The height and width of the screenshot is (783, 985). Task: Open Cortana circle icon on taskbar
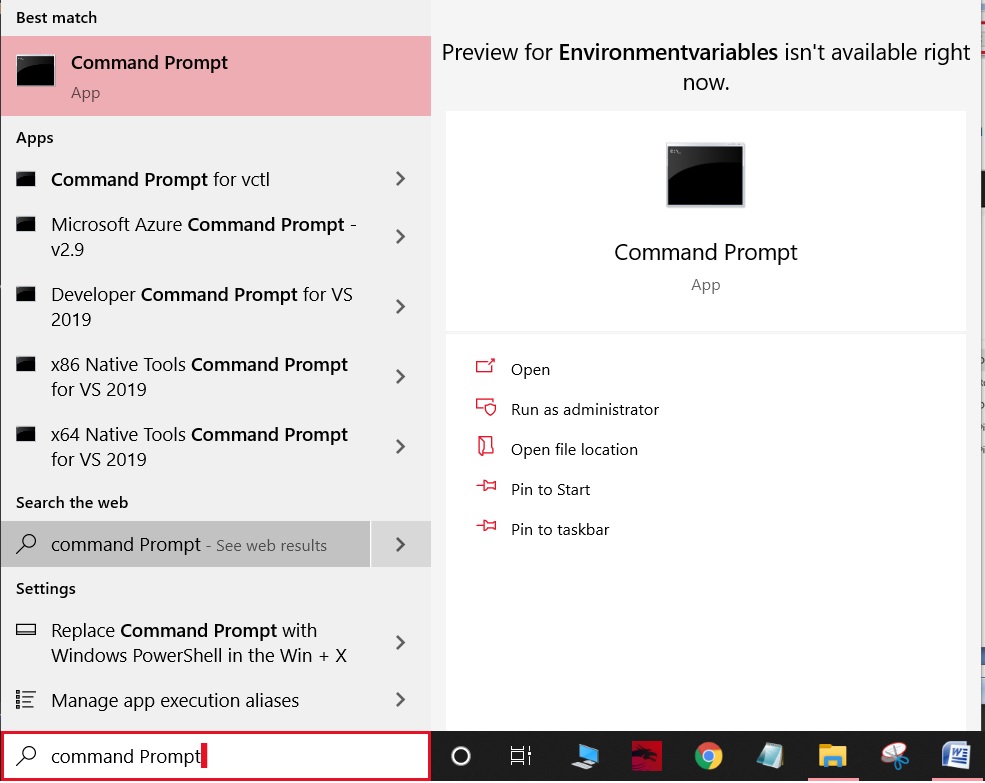pyautogui.click(x=460, y=756)
